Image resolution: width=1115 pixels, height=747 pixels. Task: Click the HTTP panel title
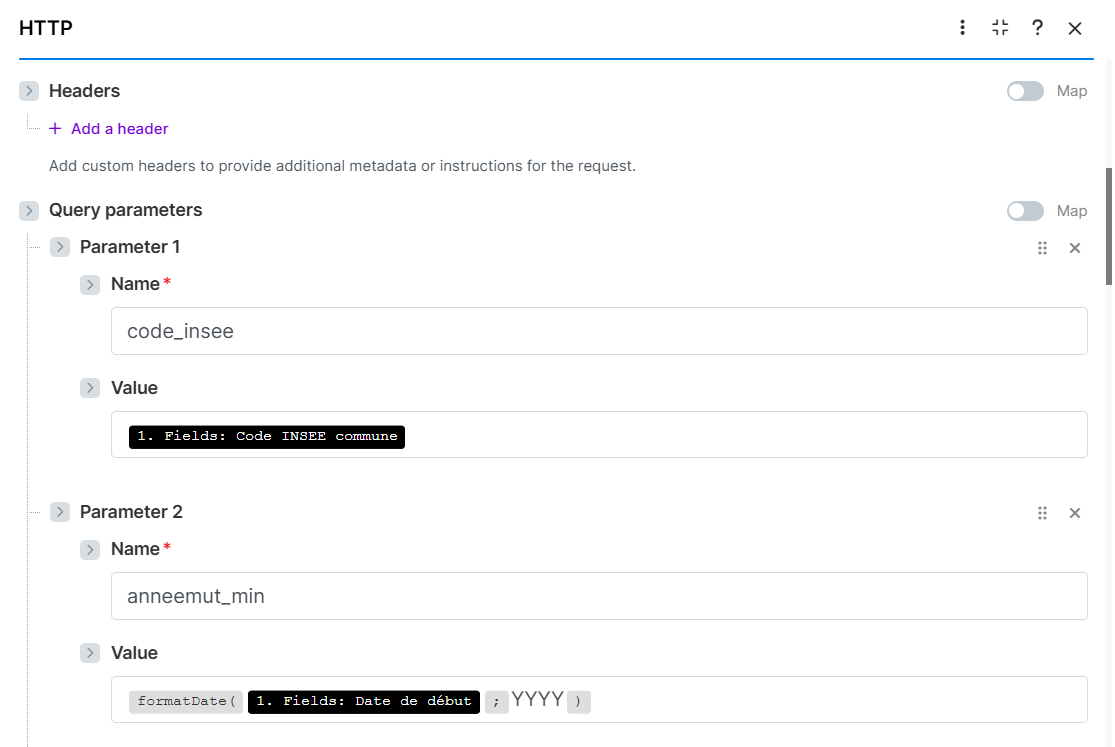click(46, 28)
